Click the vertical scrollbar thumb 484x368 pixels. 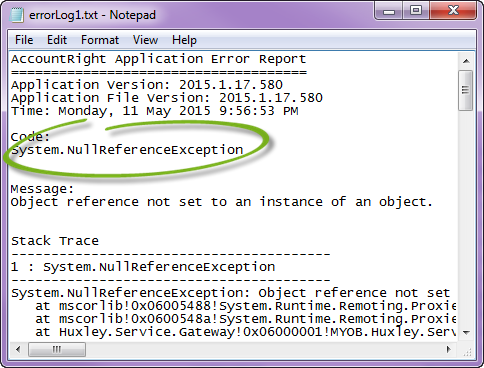click(x=466, y=90)
